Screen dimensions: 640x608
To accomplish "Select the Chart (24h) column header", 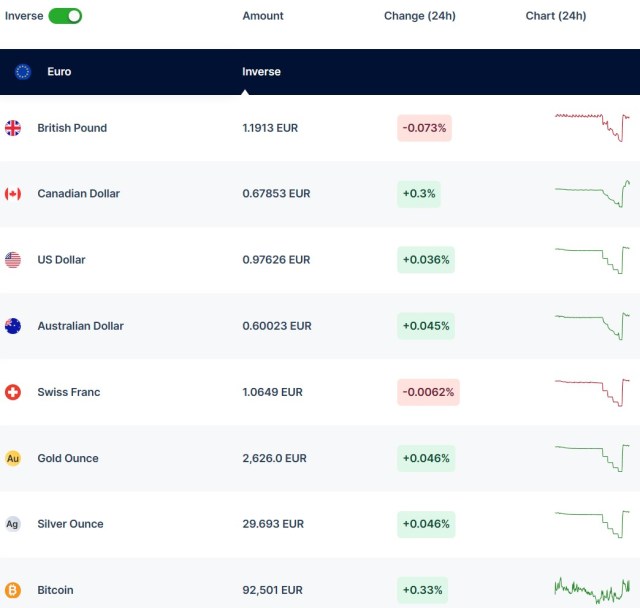I will click(556, 16).
